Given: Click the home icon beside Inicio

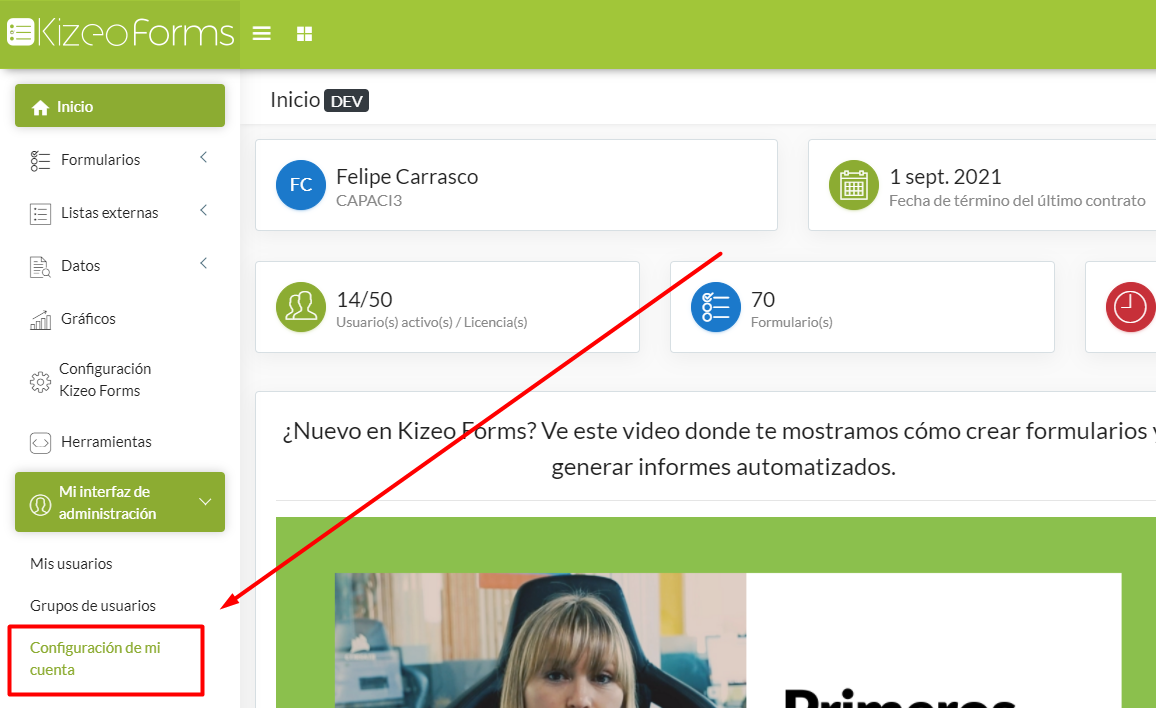Looking at the screenshot, I should [41, 107].
